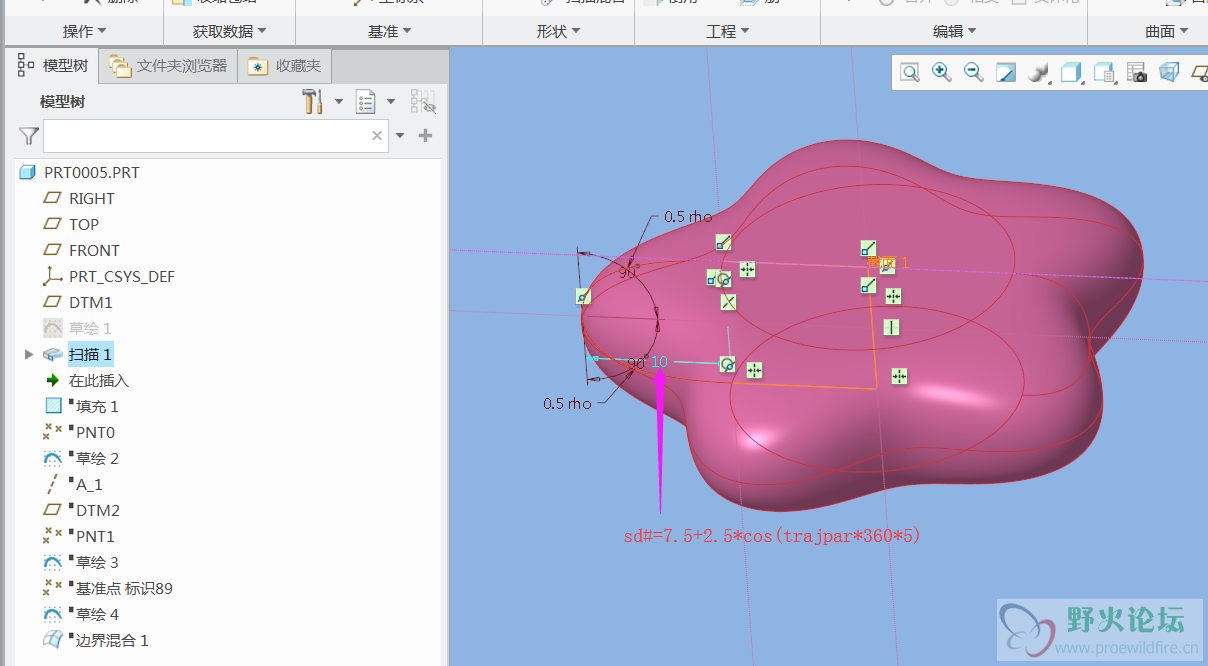1208x666 pixels.
Task: Click the 填充 1 fill feature icon
Action: (54, 406)
